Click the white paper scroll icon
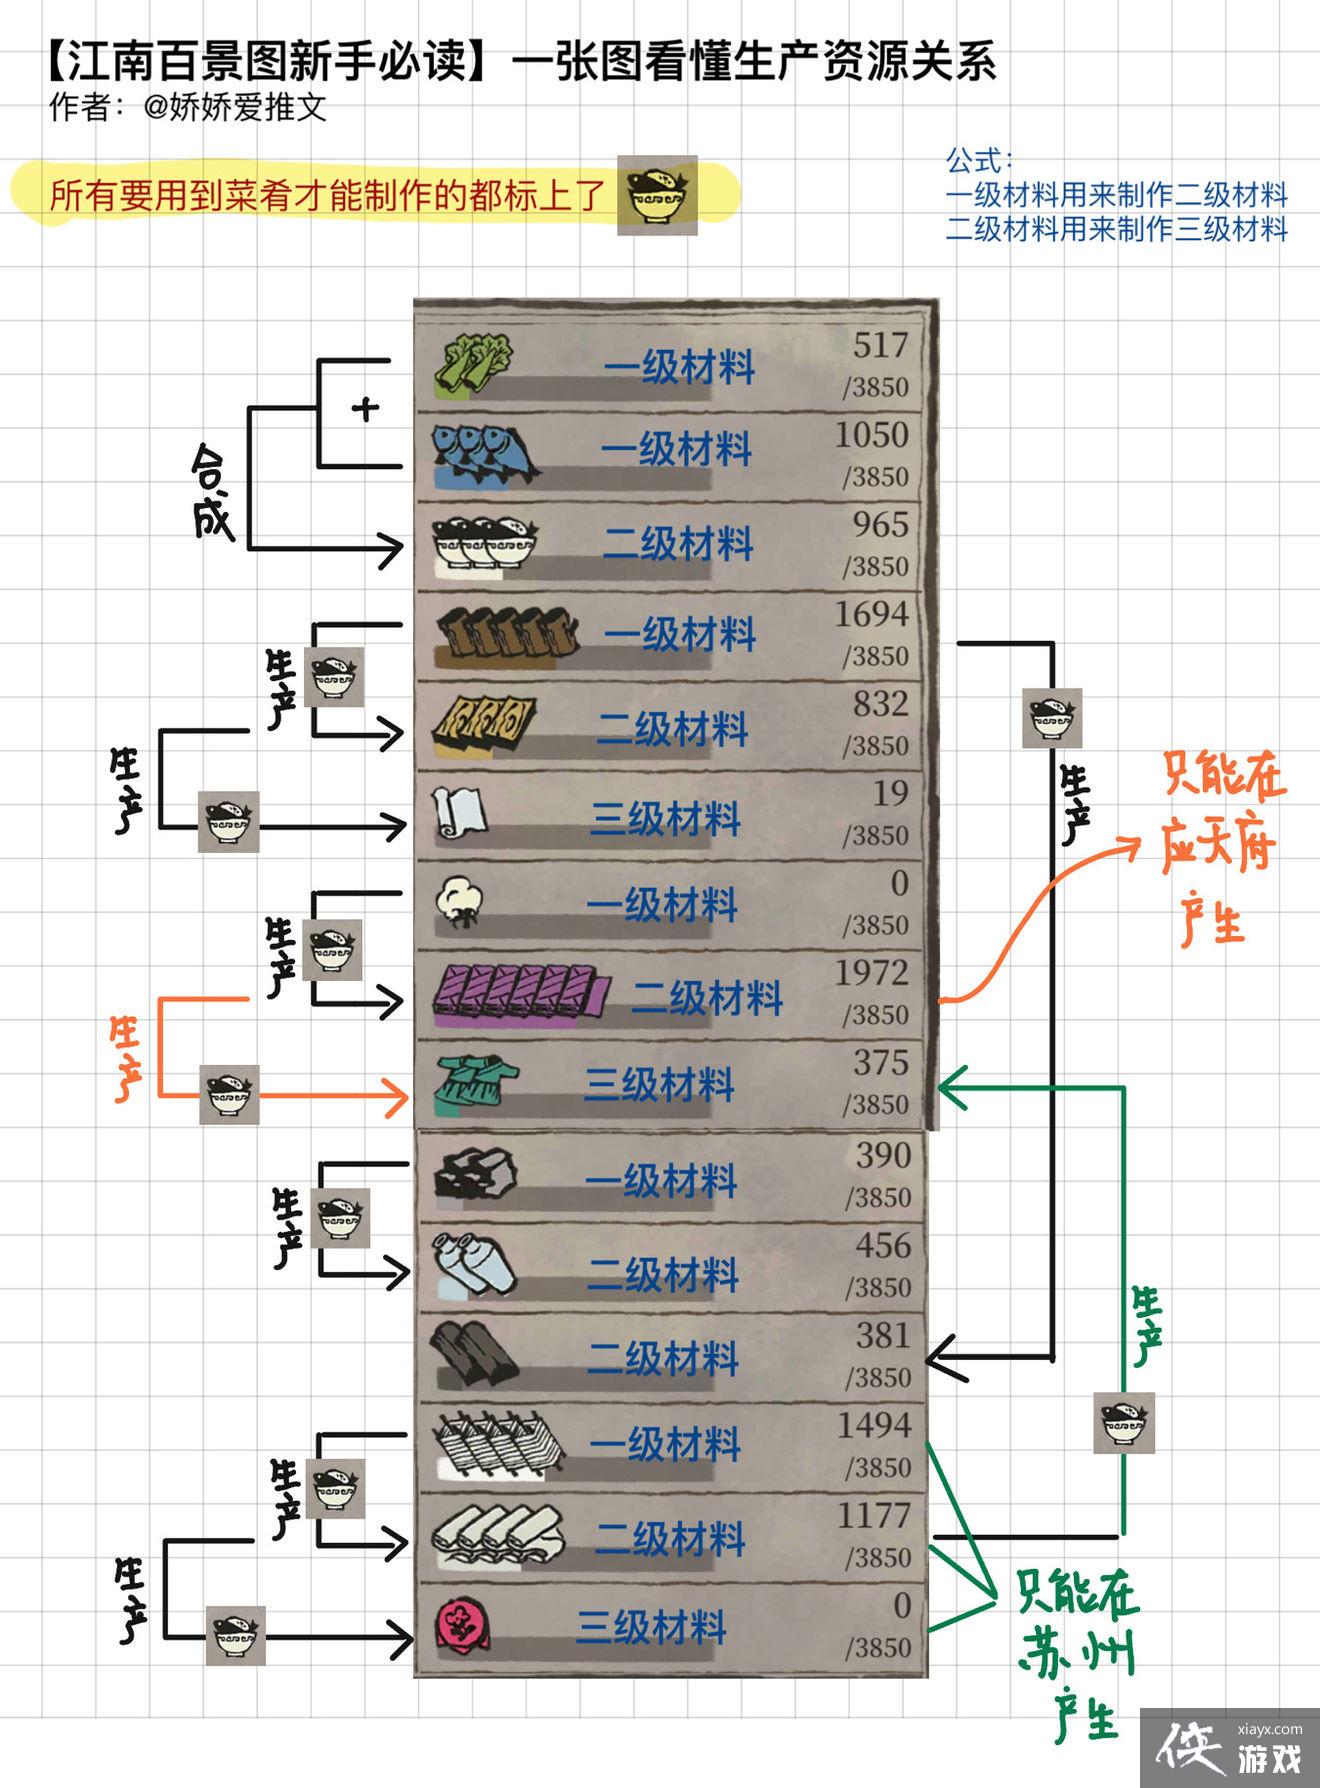This screenshot has height=1788, width=1320. [x=459, y=812]
